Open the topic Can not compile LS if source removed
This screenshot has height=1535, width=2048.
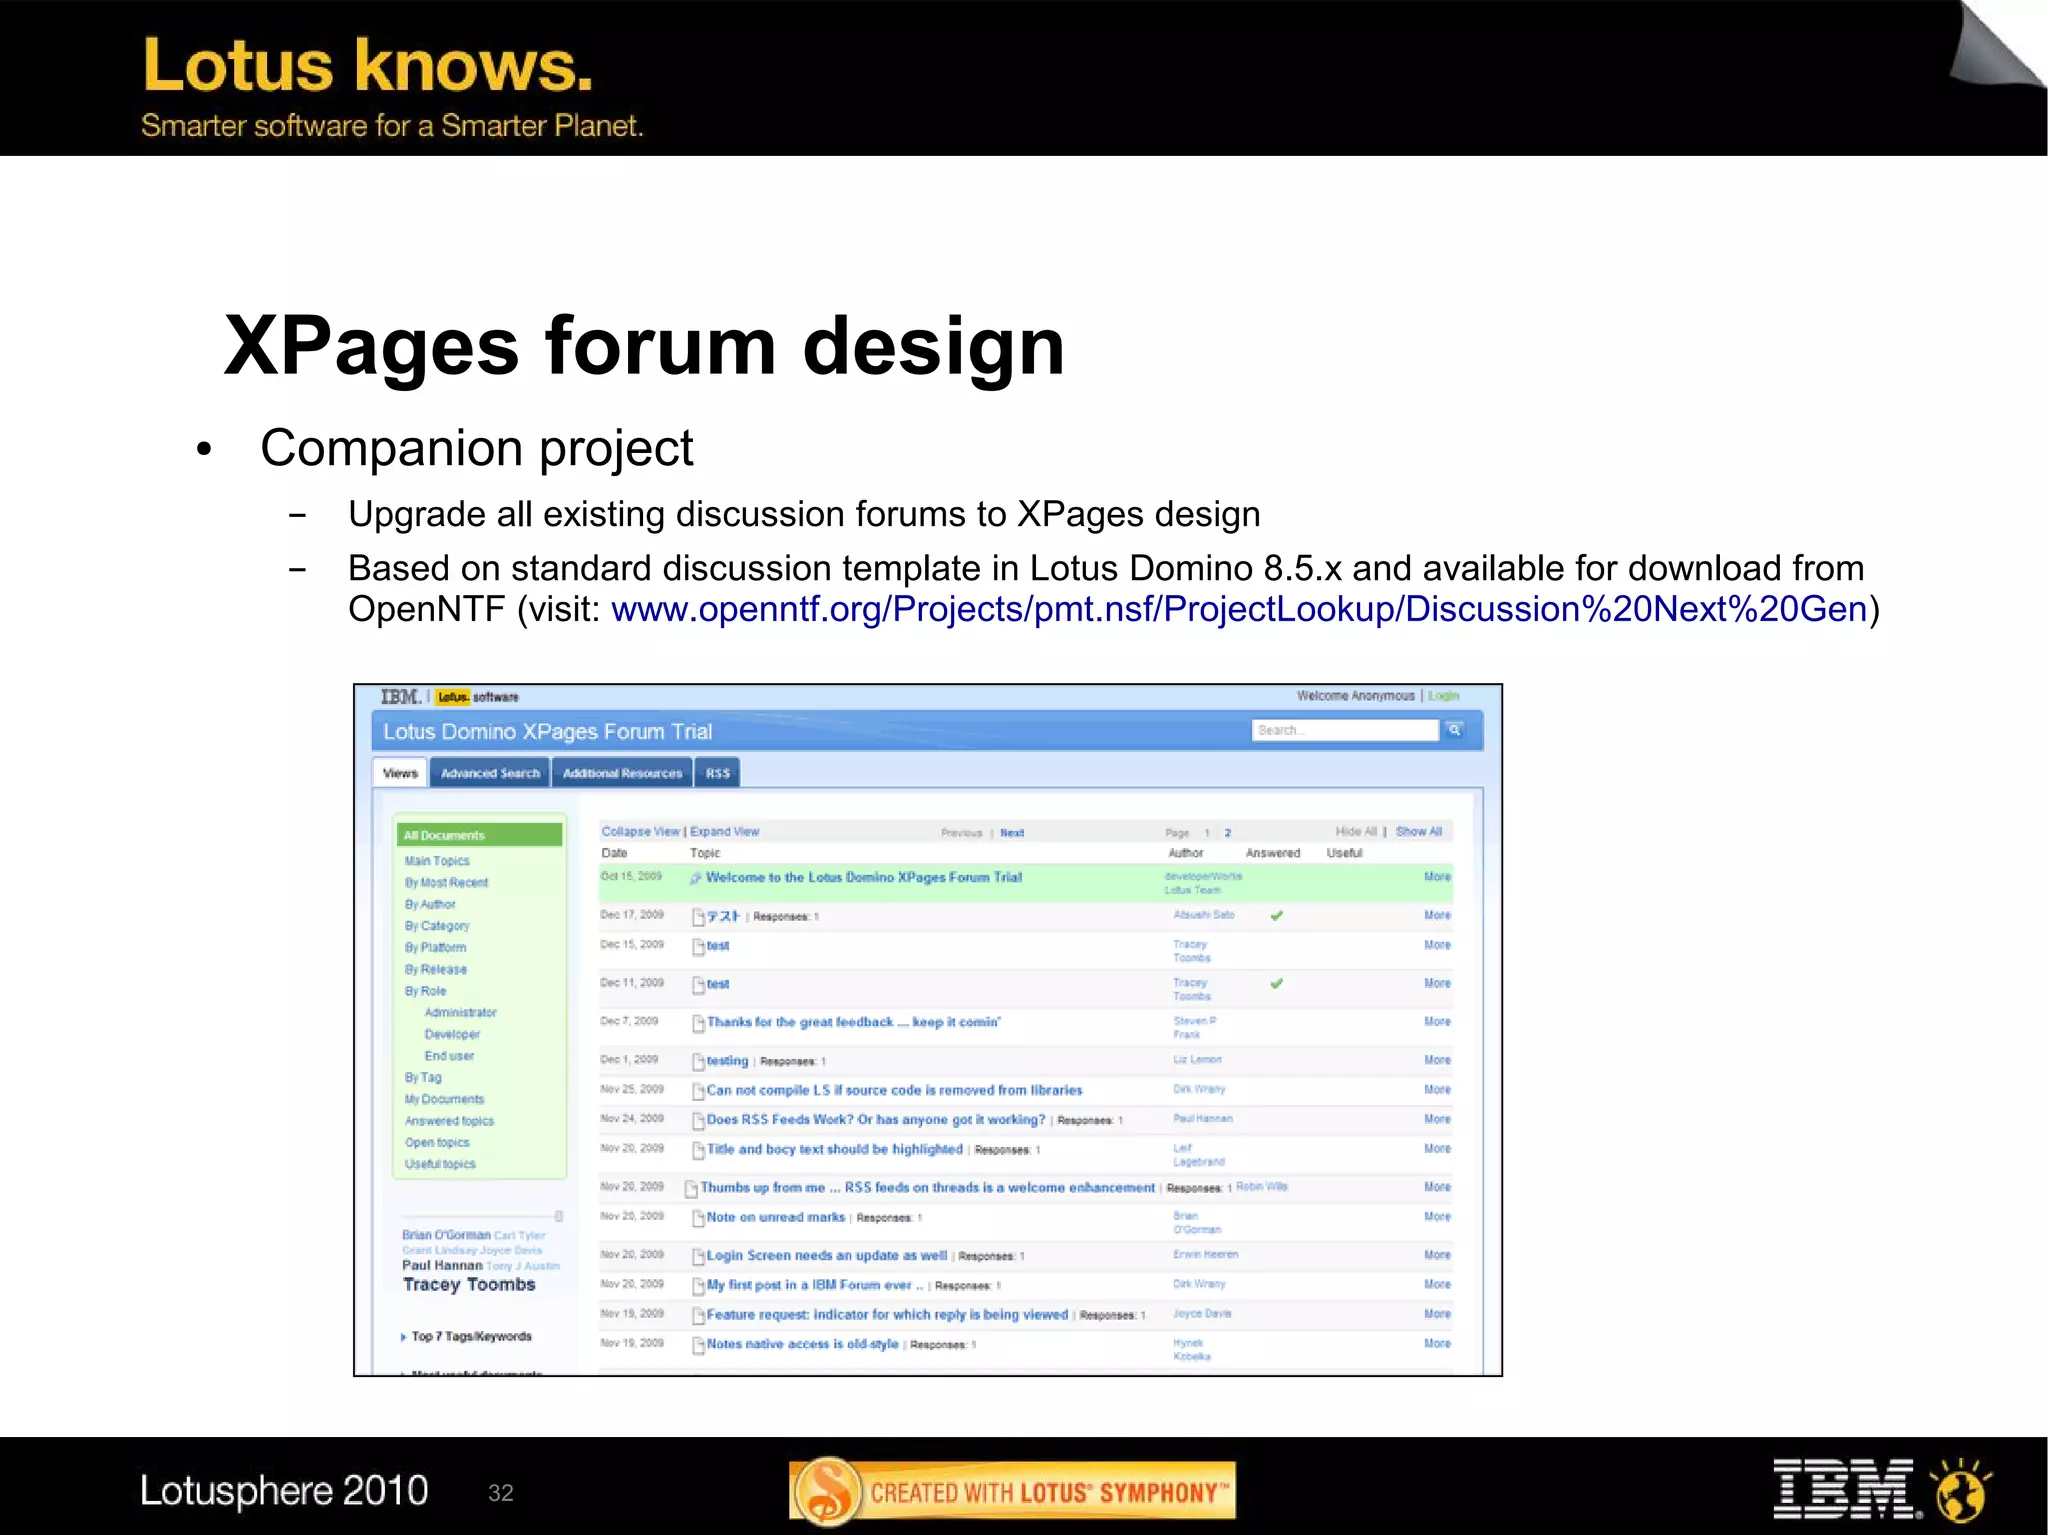(x=894, y=1091)
